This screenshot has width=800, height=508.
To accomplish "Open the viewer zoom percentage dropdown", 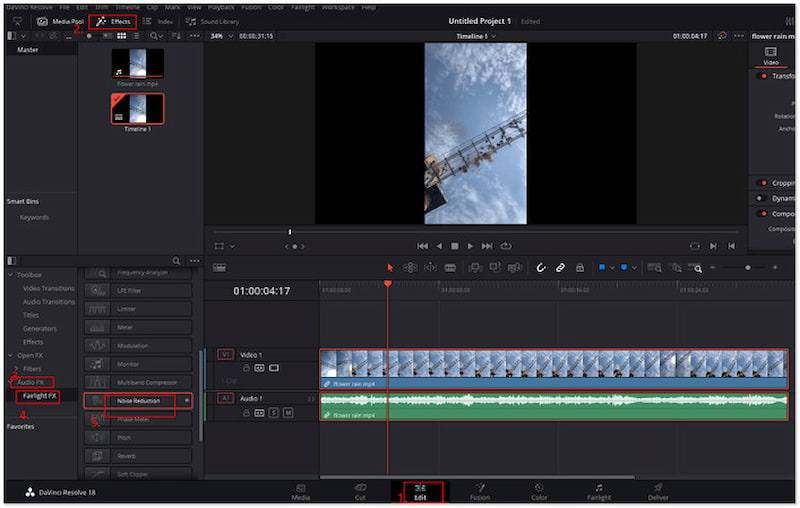I will [x=222, y=36].
